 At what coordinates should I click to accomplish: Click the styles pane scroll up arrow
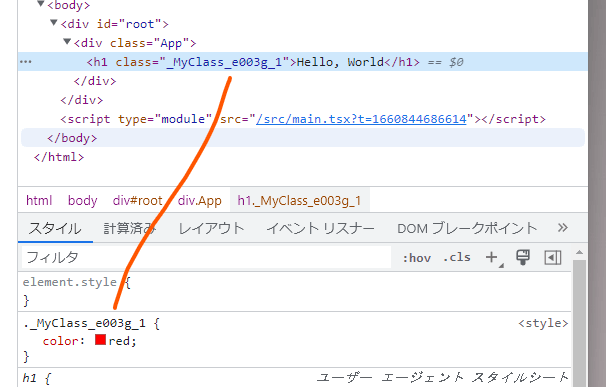(579, 252)
